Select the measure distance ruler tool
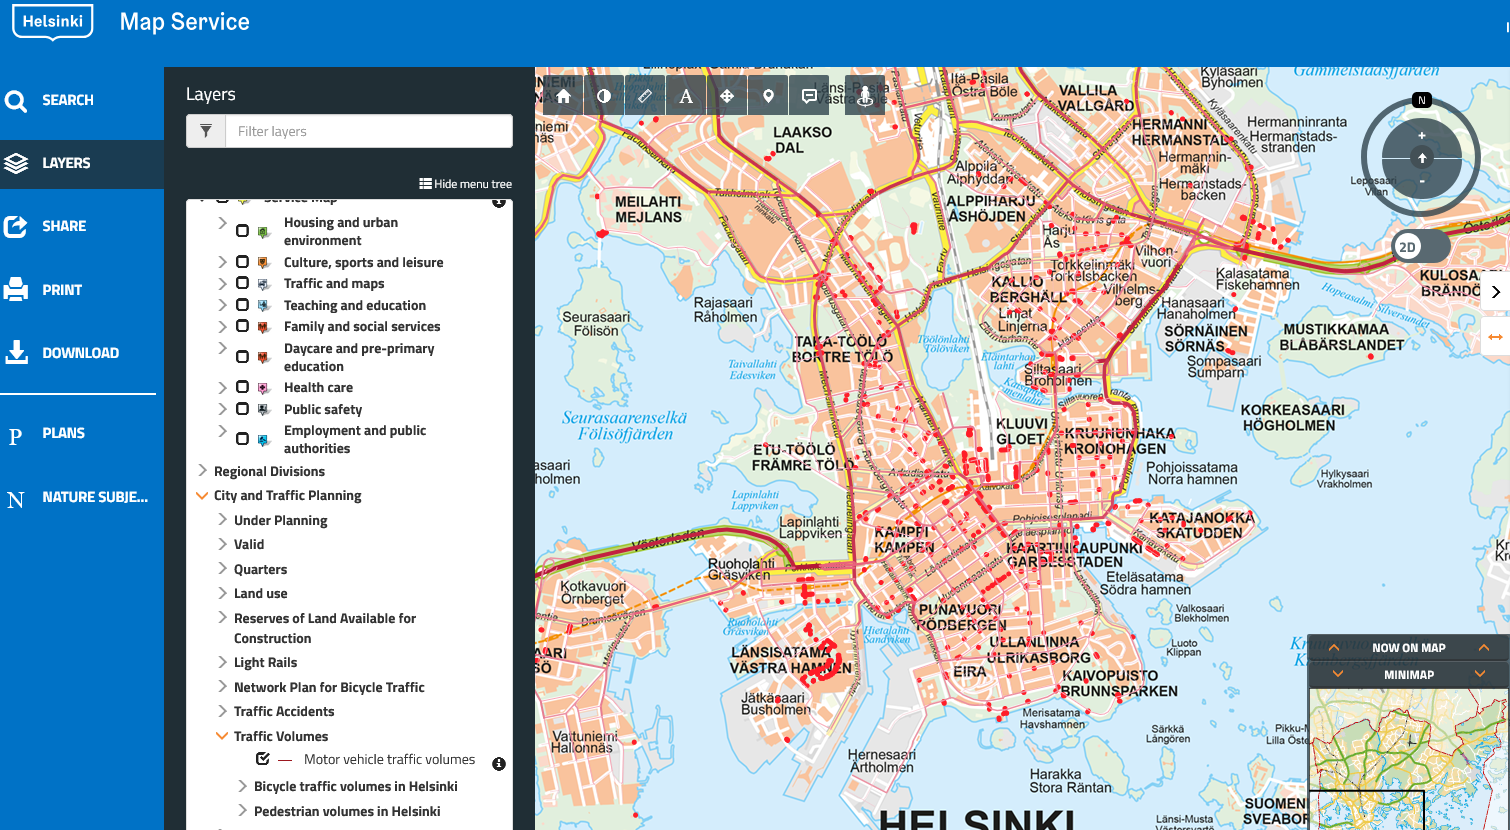This screenshot has width=1510, height=830. pyautogui.click(x=645, y=94)
